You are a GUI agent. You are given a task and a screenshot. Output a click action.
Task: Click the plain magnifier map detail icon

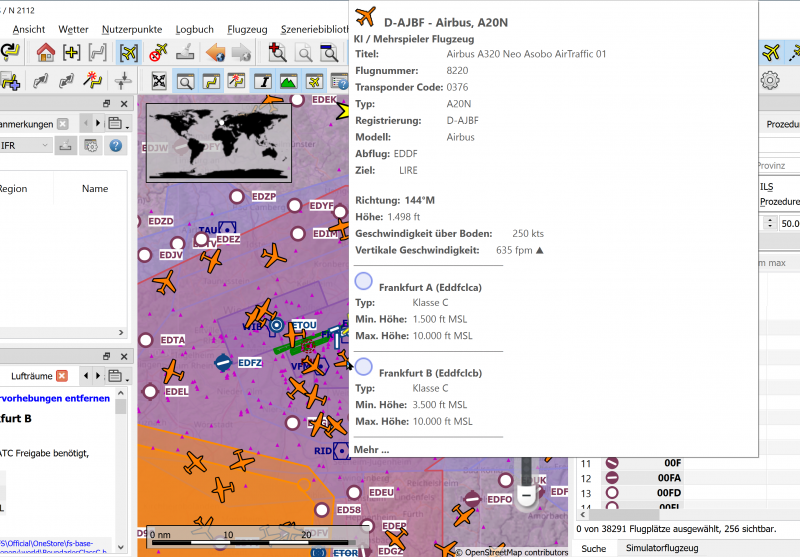(304, 52)
